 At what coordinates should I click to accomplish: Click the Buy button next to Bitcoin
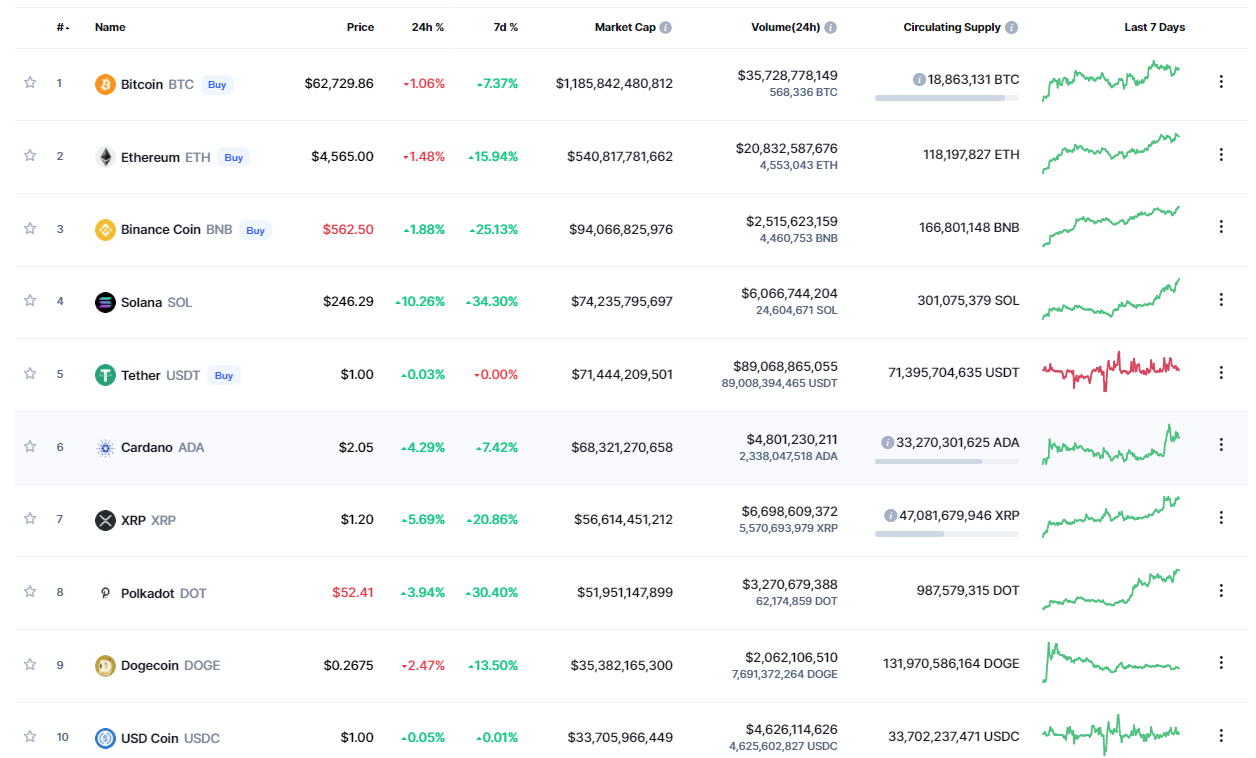click(x=217, y=85)
